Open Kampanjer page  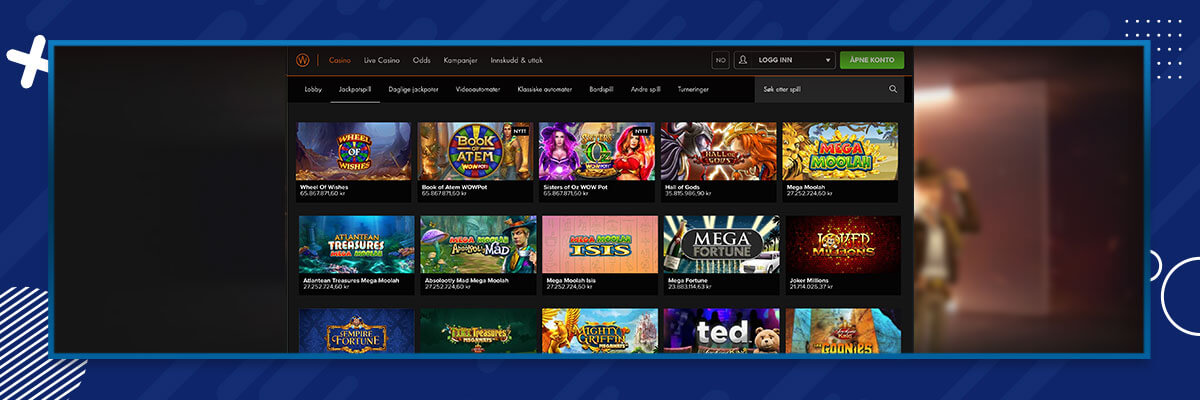click(462, 60)
